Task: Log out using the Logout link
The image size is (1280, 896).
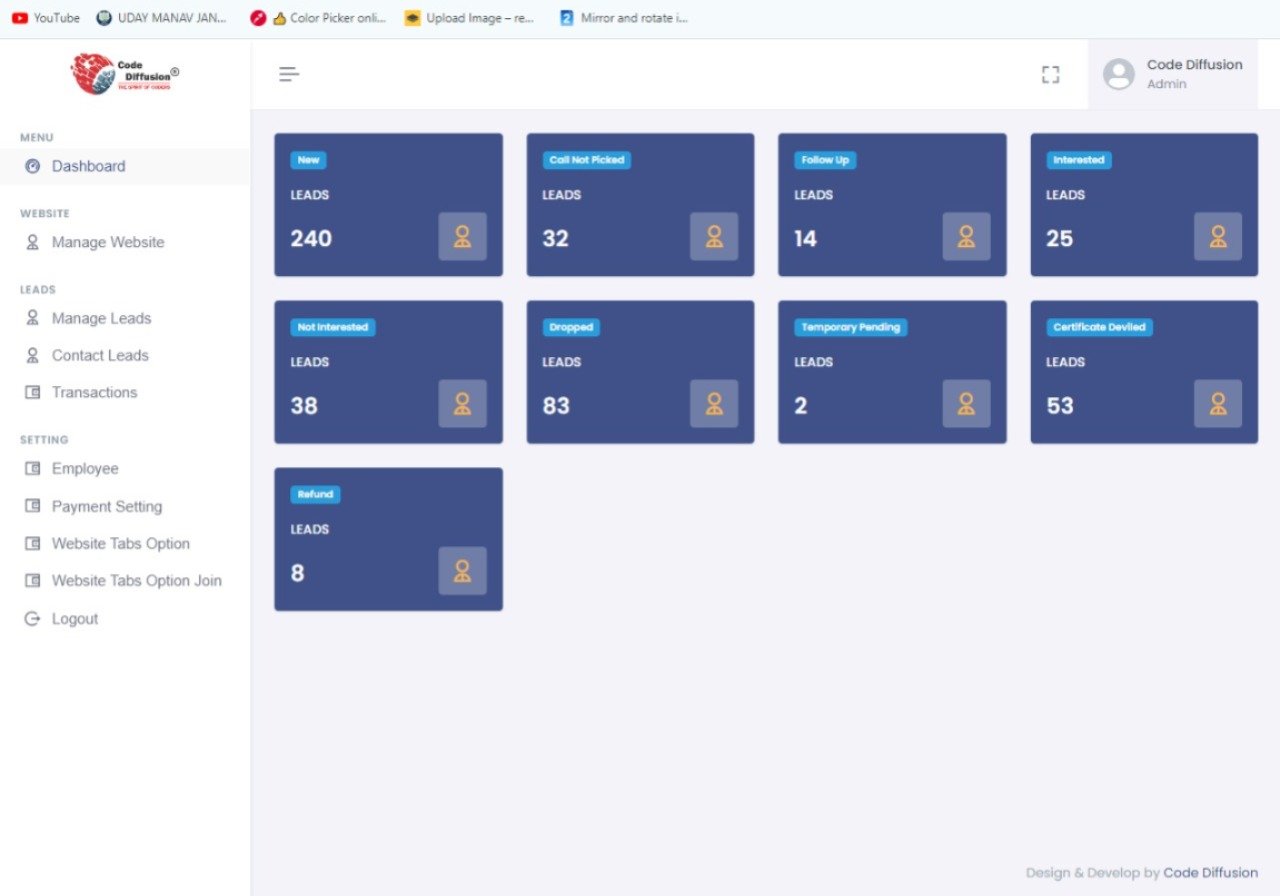Action: coord(74,619)
